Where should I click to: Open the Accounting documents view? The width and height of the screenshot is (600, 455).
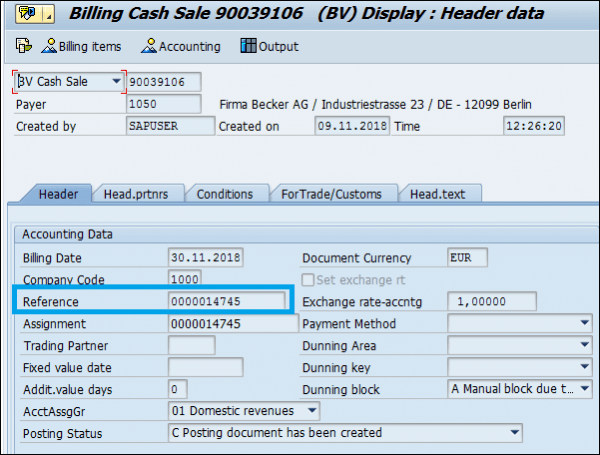pyautogui.click(x=181, y=46)
